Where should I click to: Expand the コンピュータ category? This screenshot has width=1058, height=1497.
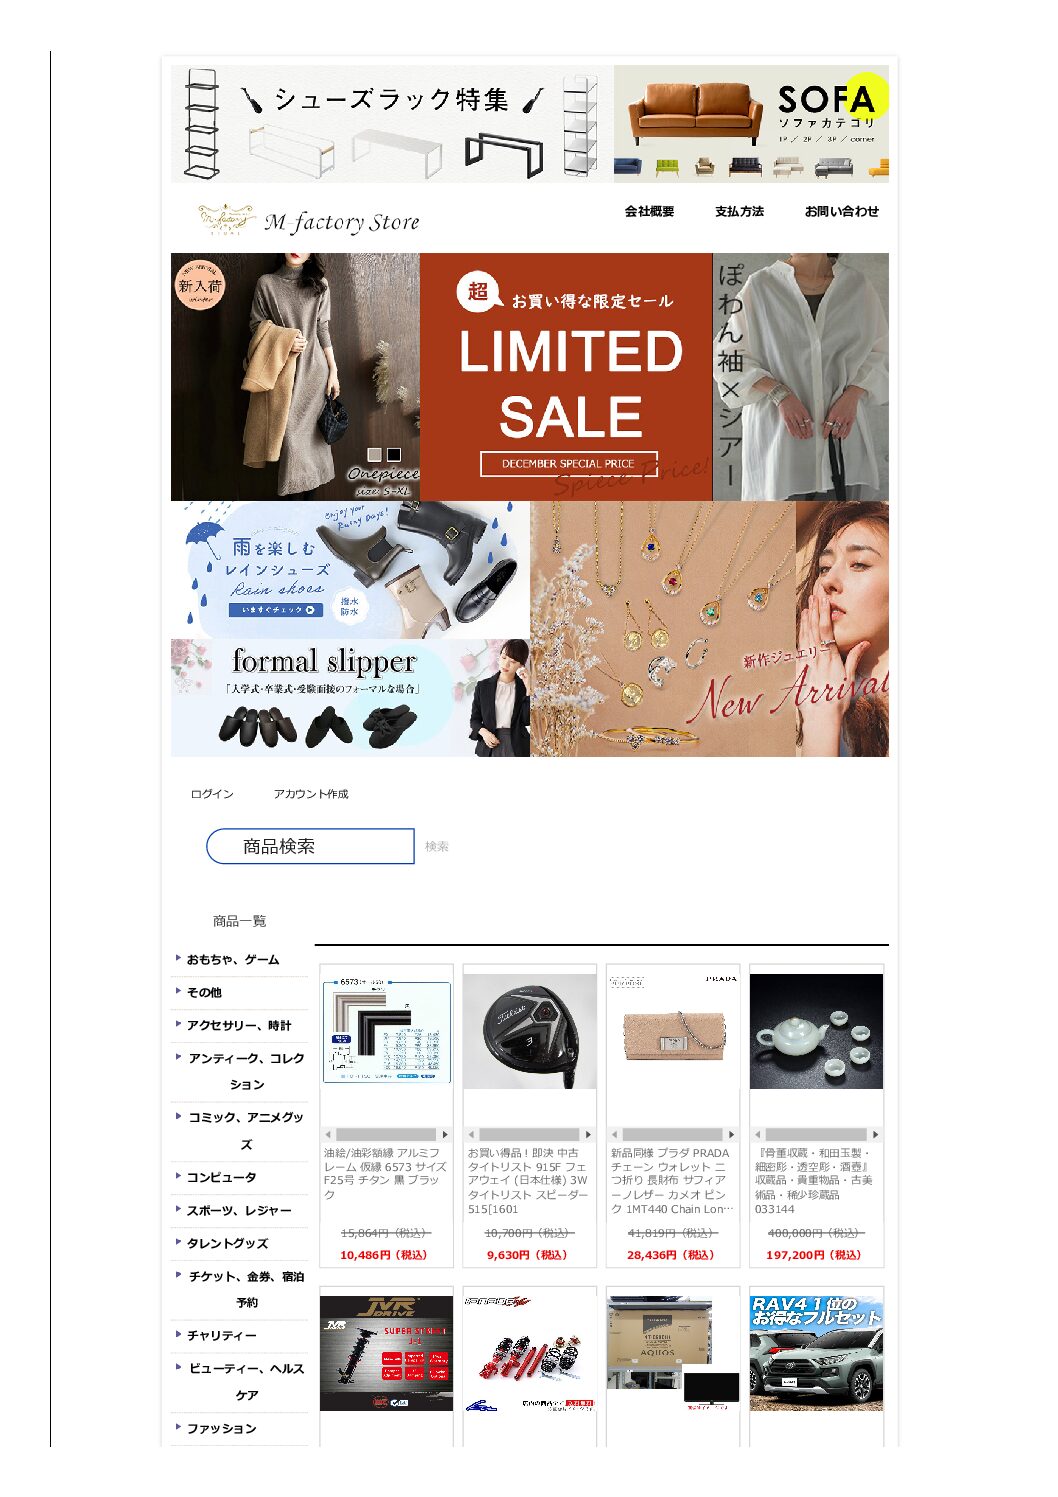(x=221, y=1177)
